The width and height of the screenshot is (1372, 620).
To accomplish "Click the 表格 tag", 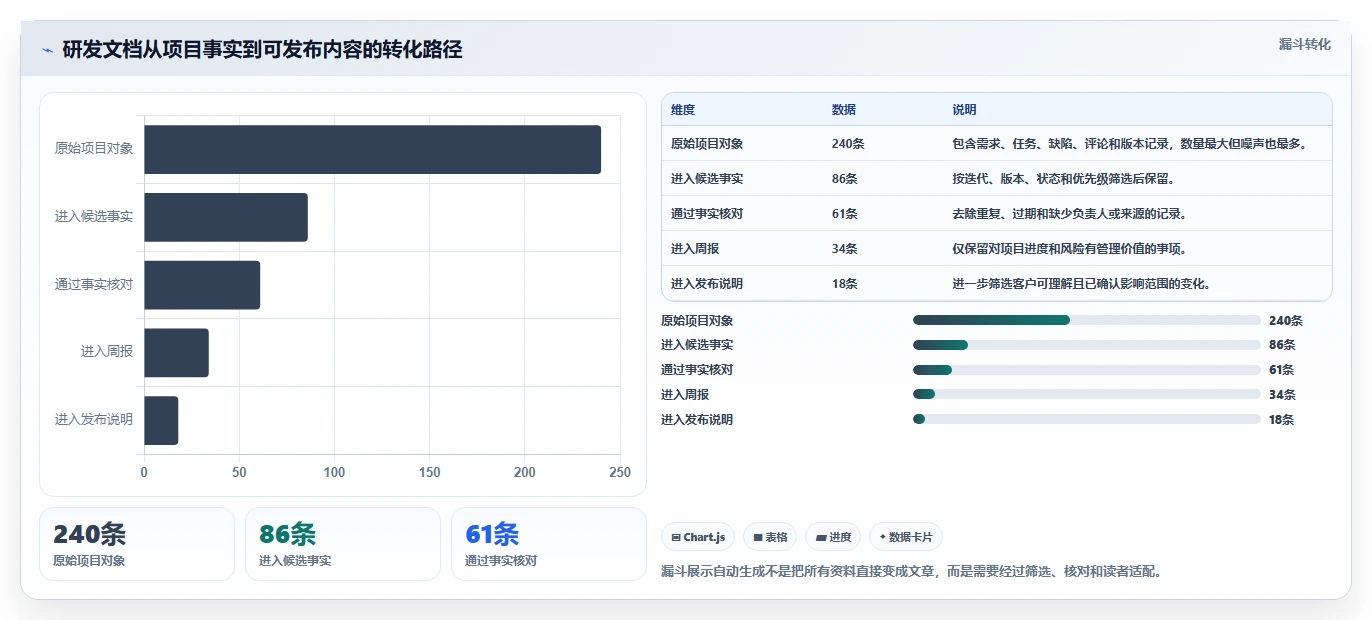I will pyautogui.click(x=771, y=537).
